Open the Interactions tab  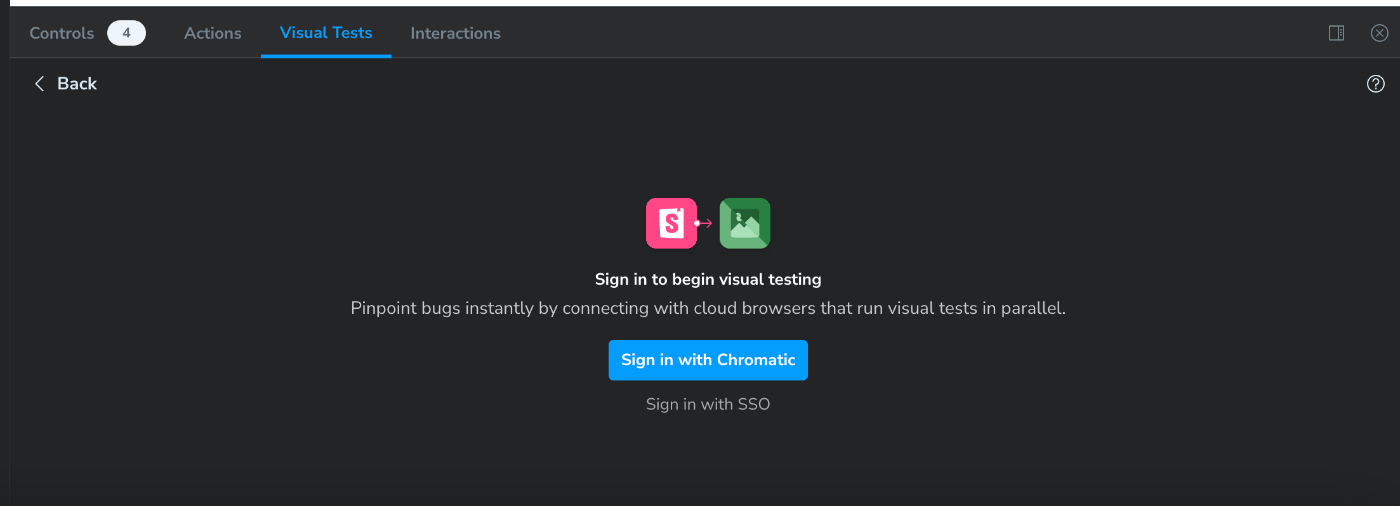point(455,33)
